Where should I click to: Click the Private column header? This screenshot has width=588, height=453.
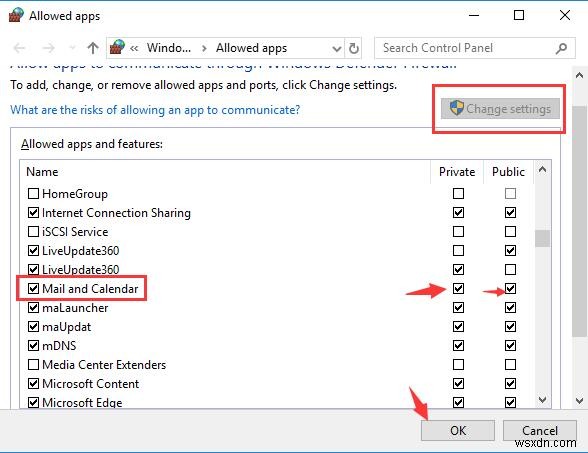(x=457, y=172)
